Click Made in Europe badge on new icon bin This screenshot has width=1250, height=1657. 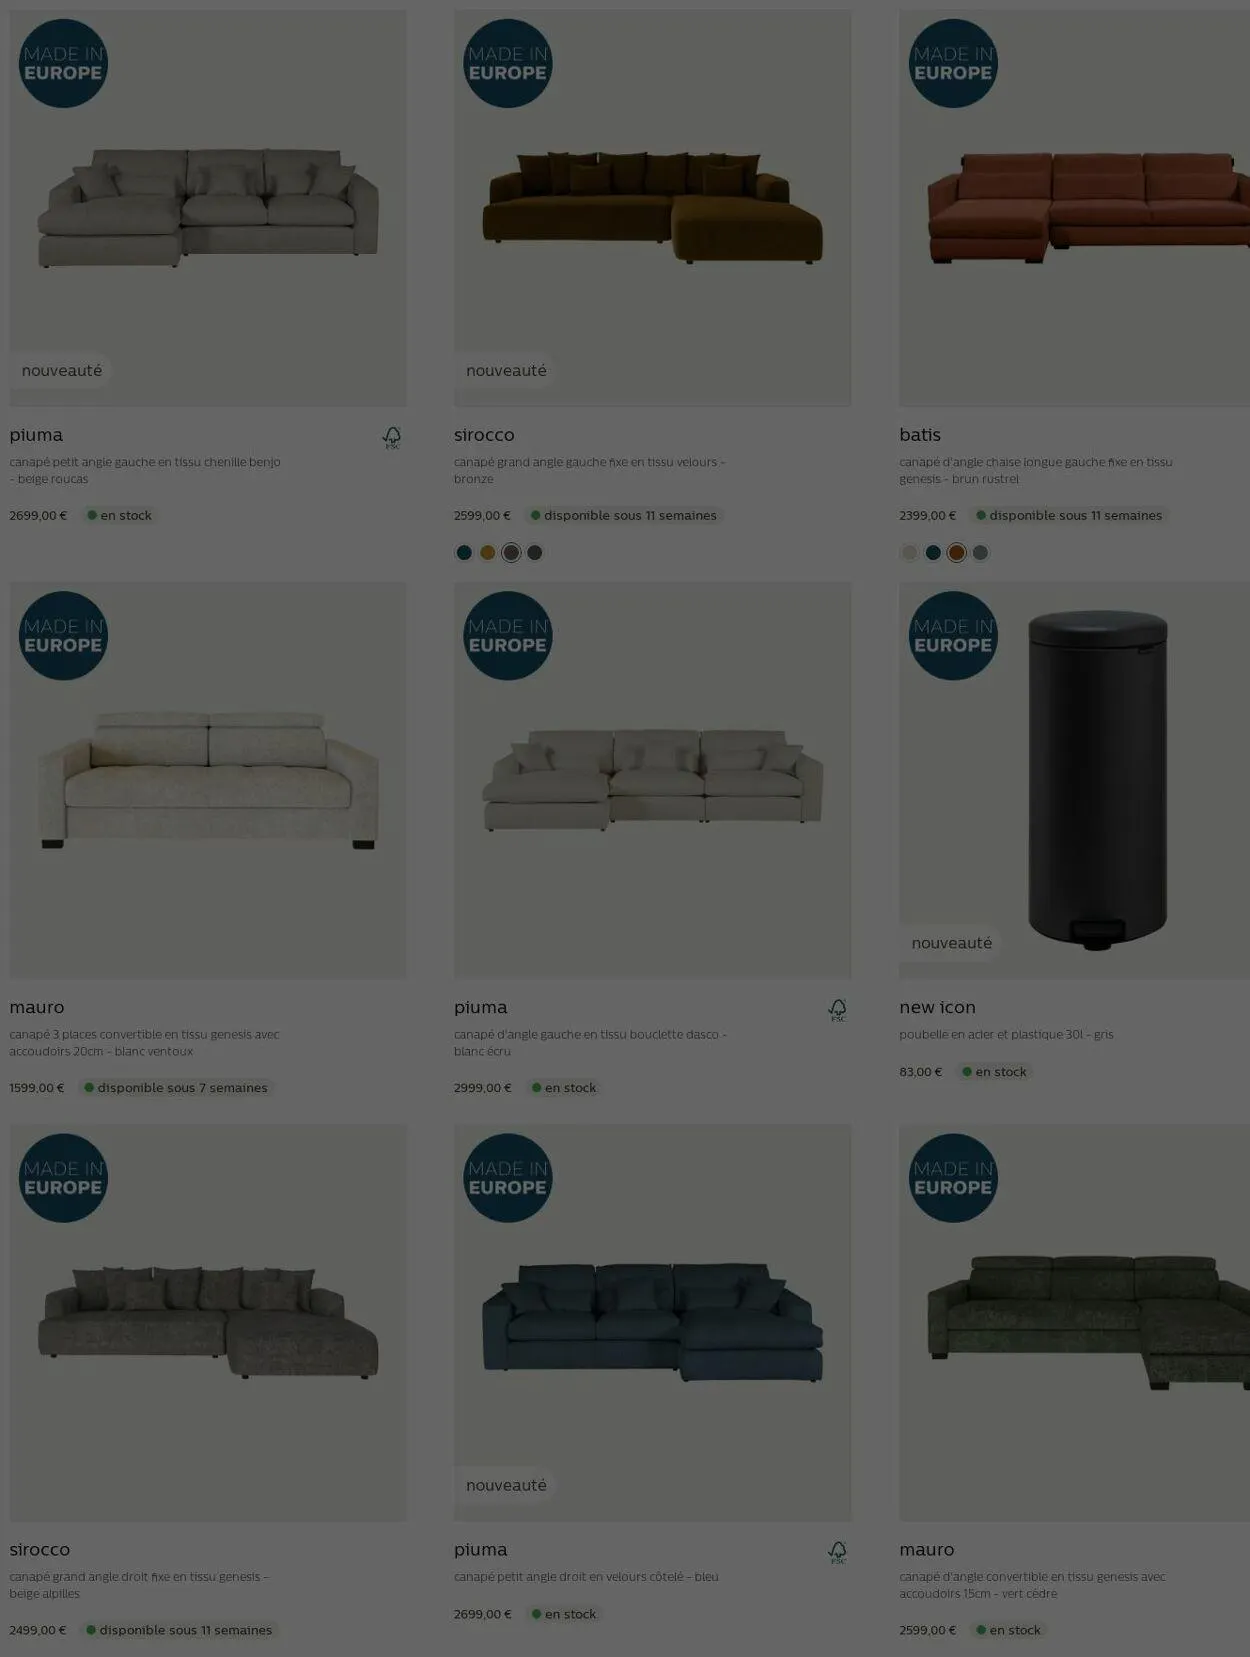953,636
